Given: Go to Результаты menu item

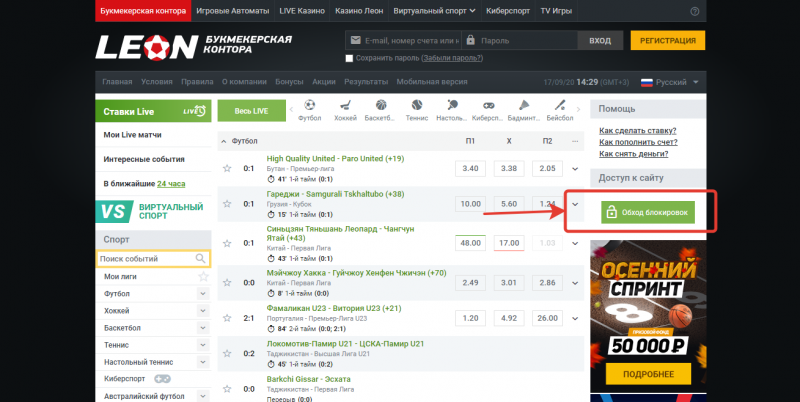Looking at the screenshot, I should [366, 82].
